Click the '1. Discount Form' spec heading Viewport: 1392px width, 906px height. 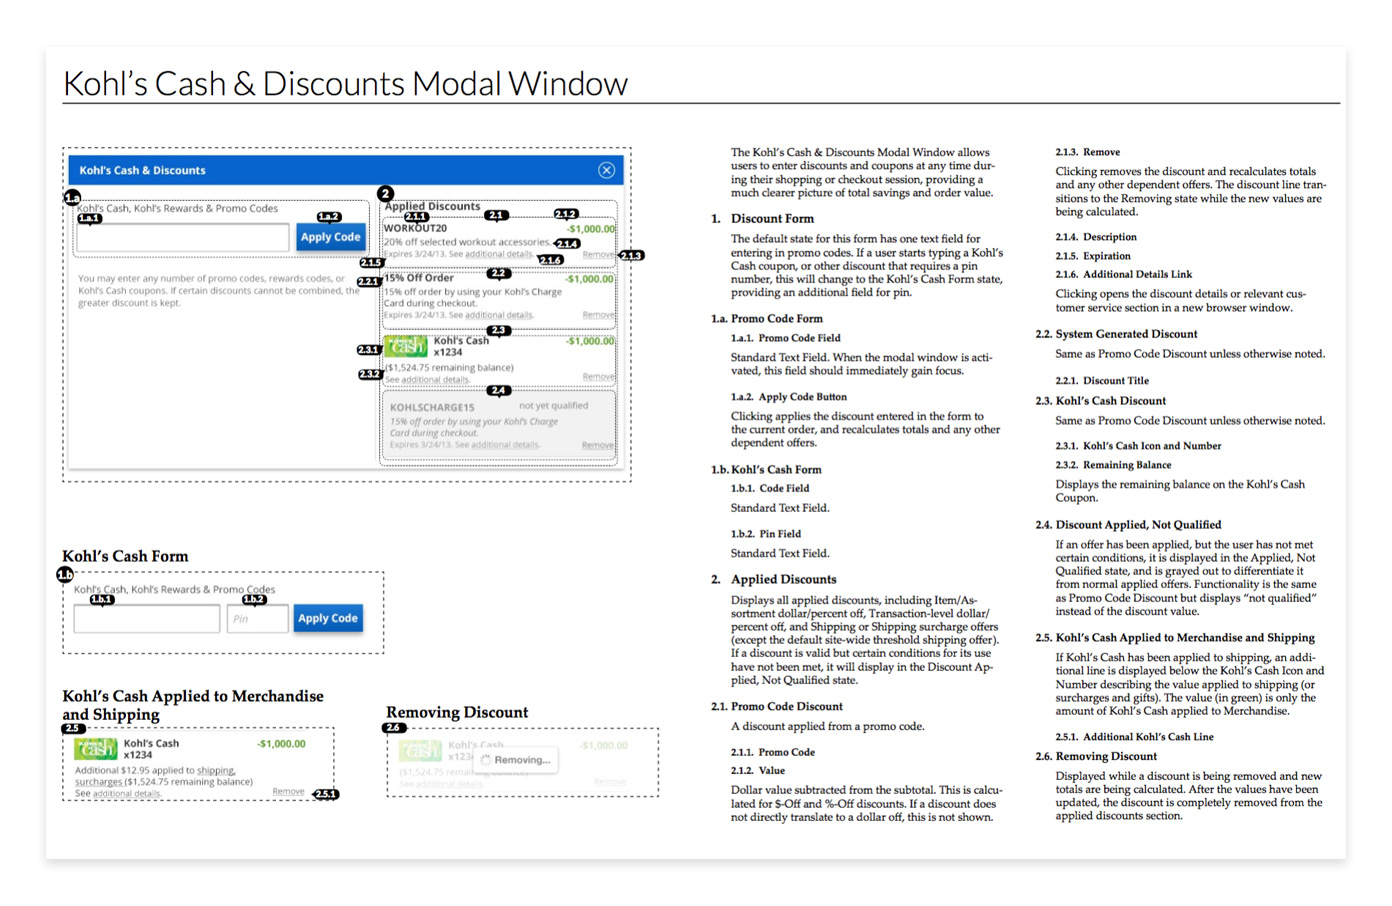(x=762, y=218)
